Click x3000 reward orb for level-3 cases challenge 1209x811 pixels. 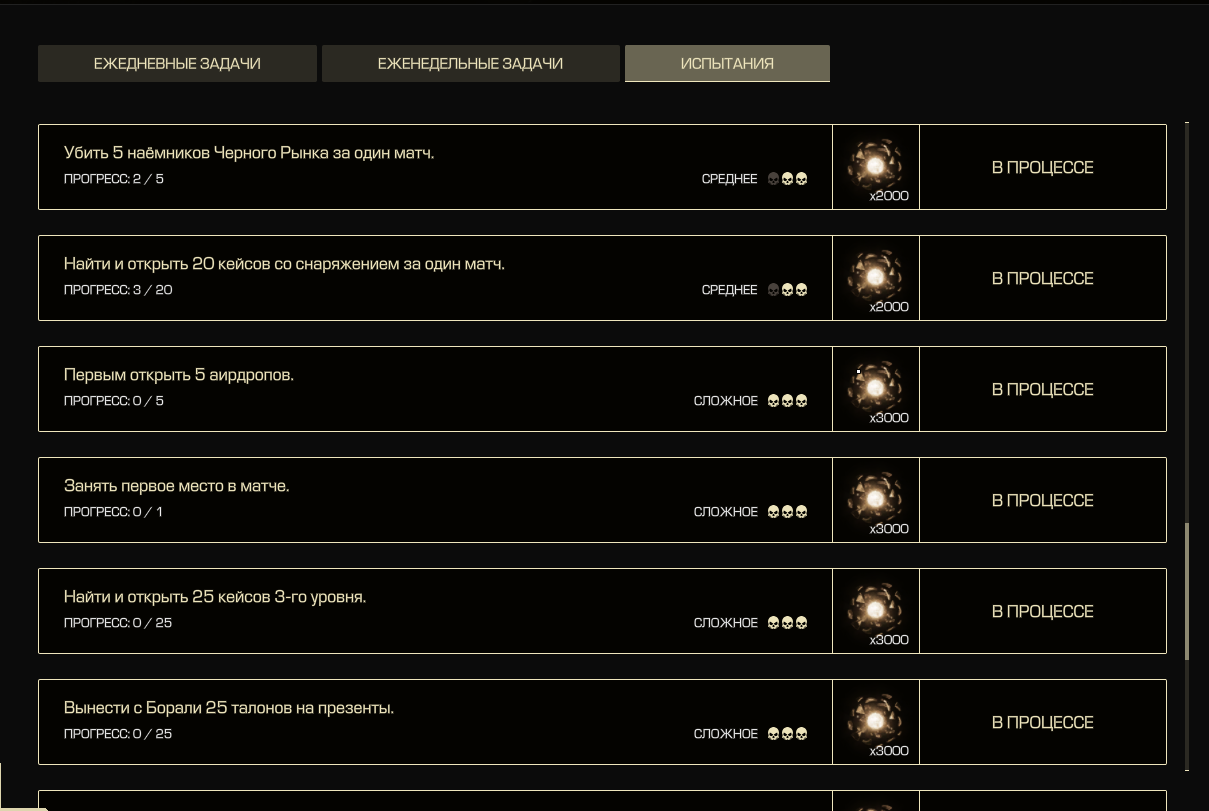875,611
